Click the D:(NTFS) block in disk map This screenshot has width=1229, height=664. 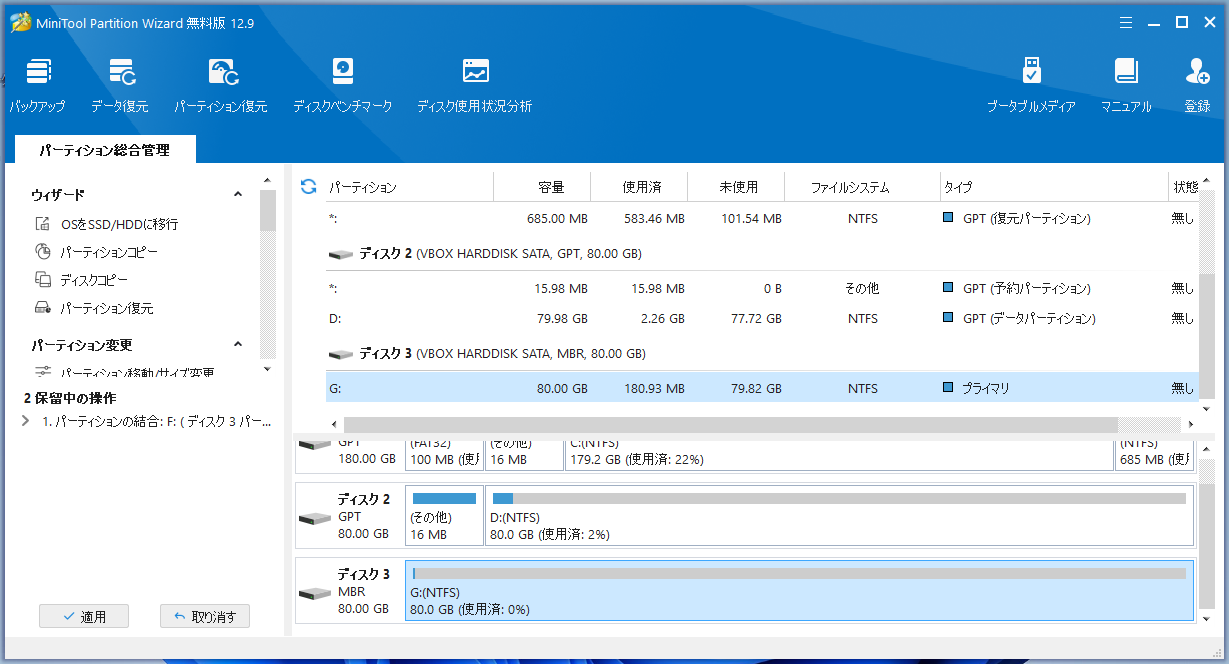838,515
